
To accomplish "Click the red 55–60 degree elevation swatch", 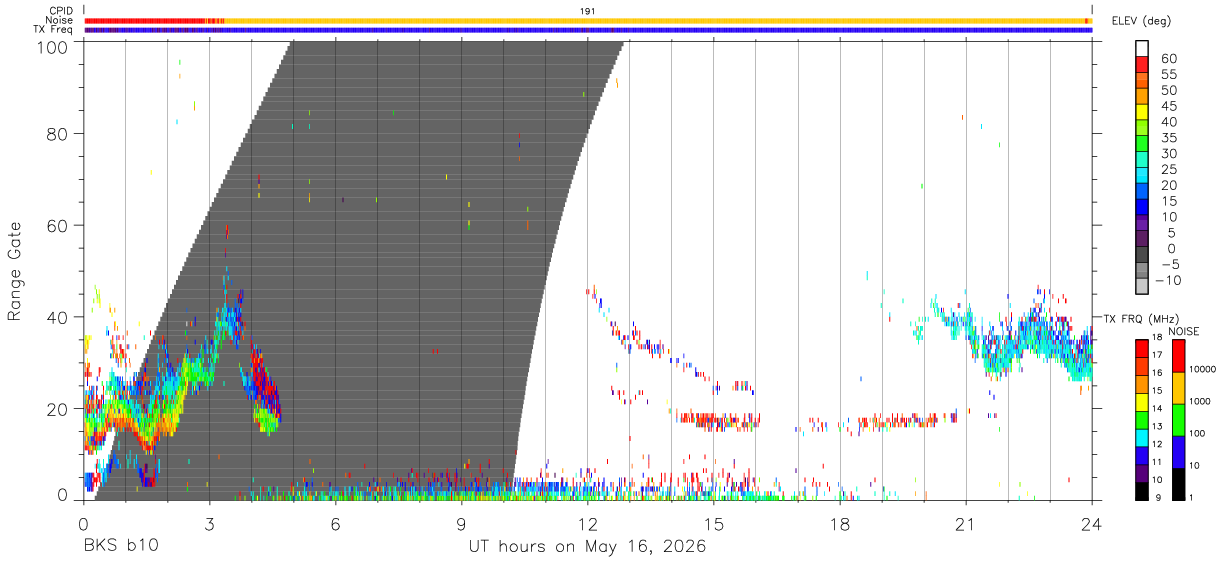I will tap(1142, 64).
